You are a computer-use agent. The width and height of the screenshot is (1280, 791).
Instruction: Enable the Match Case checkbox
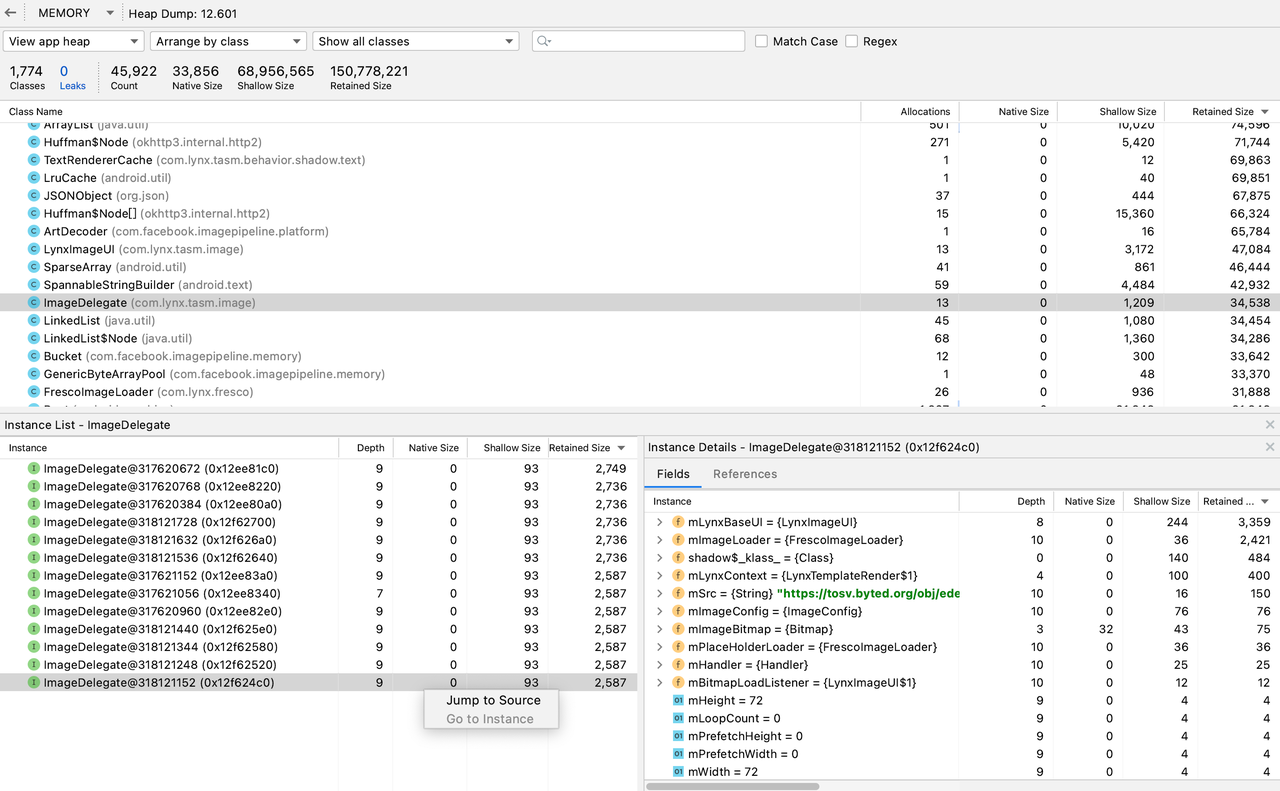[x=762, y=41]
